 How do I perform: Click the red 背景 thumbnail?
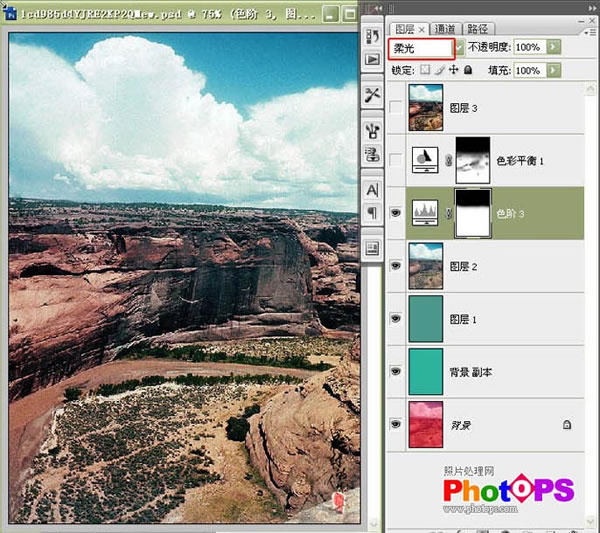click(426, 424)
